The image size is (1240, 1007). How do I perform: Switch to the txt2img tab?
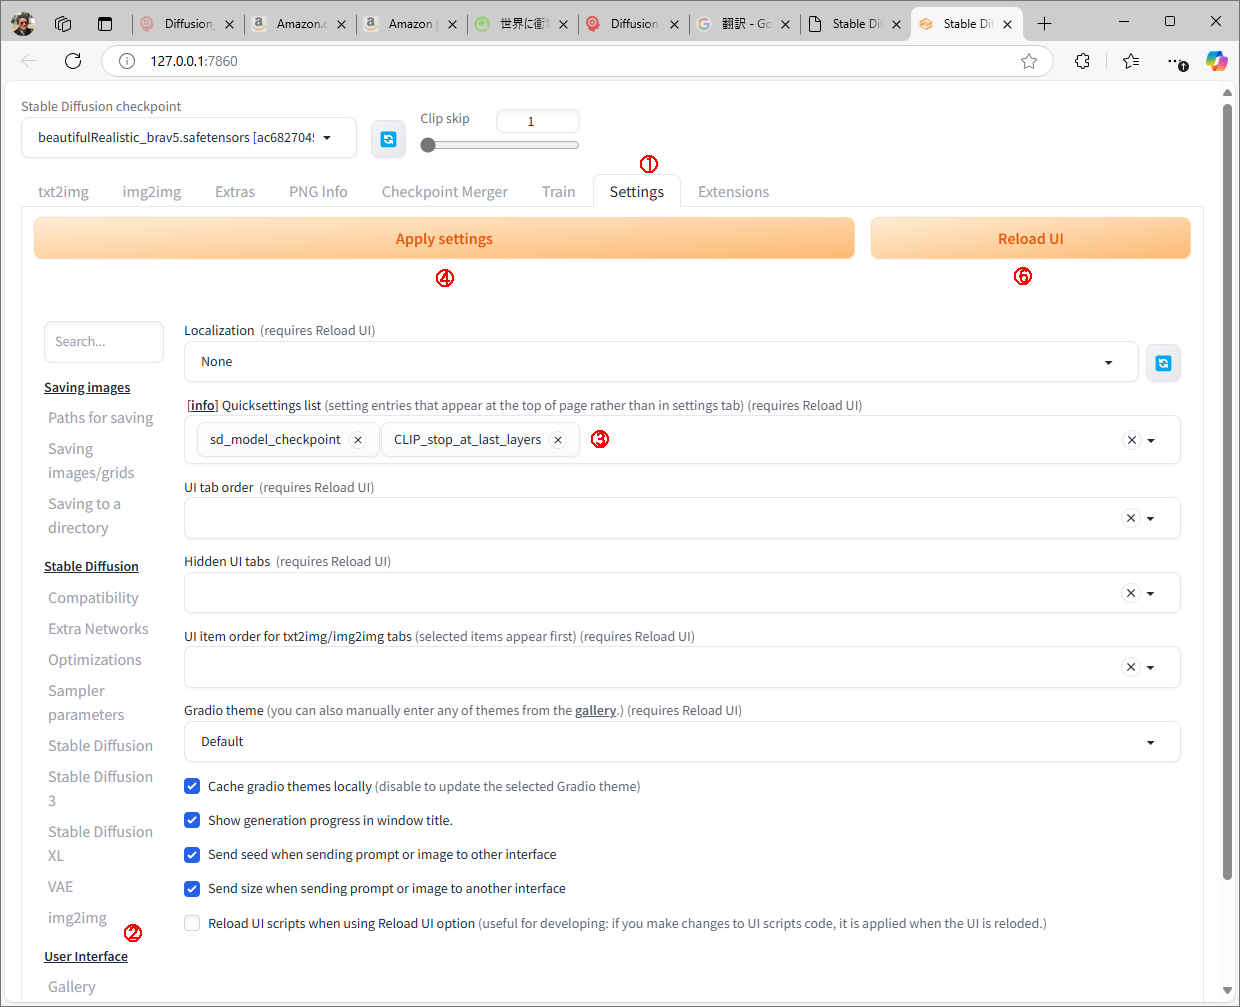[63, 192]
